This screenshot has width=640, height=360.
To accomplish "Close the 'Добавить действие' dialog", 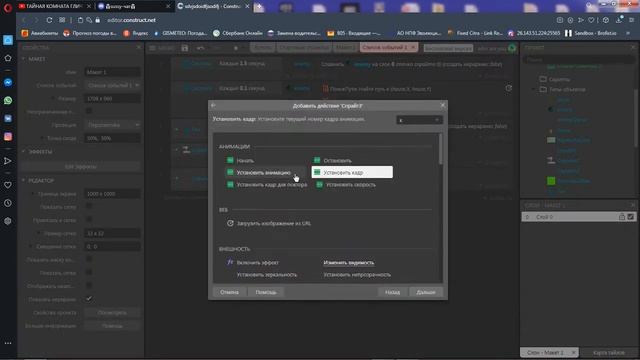I will (x=443, y=105).
